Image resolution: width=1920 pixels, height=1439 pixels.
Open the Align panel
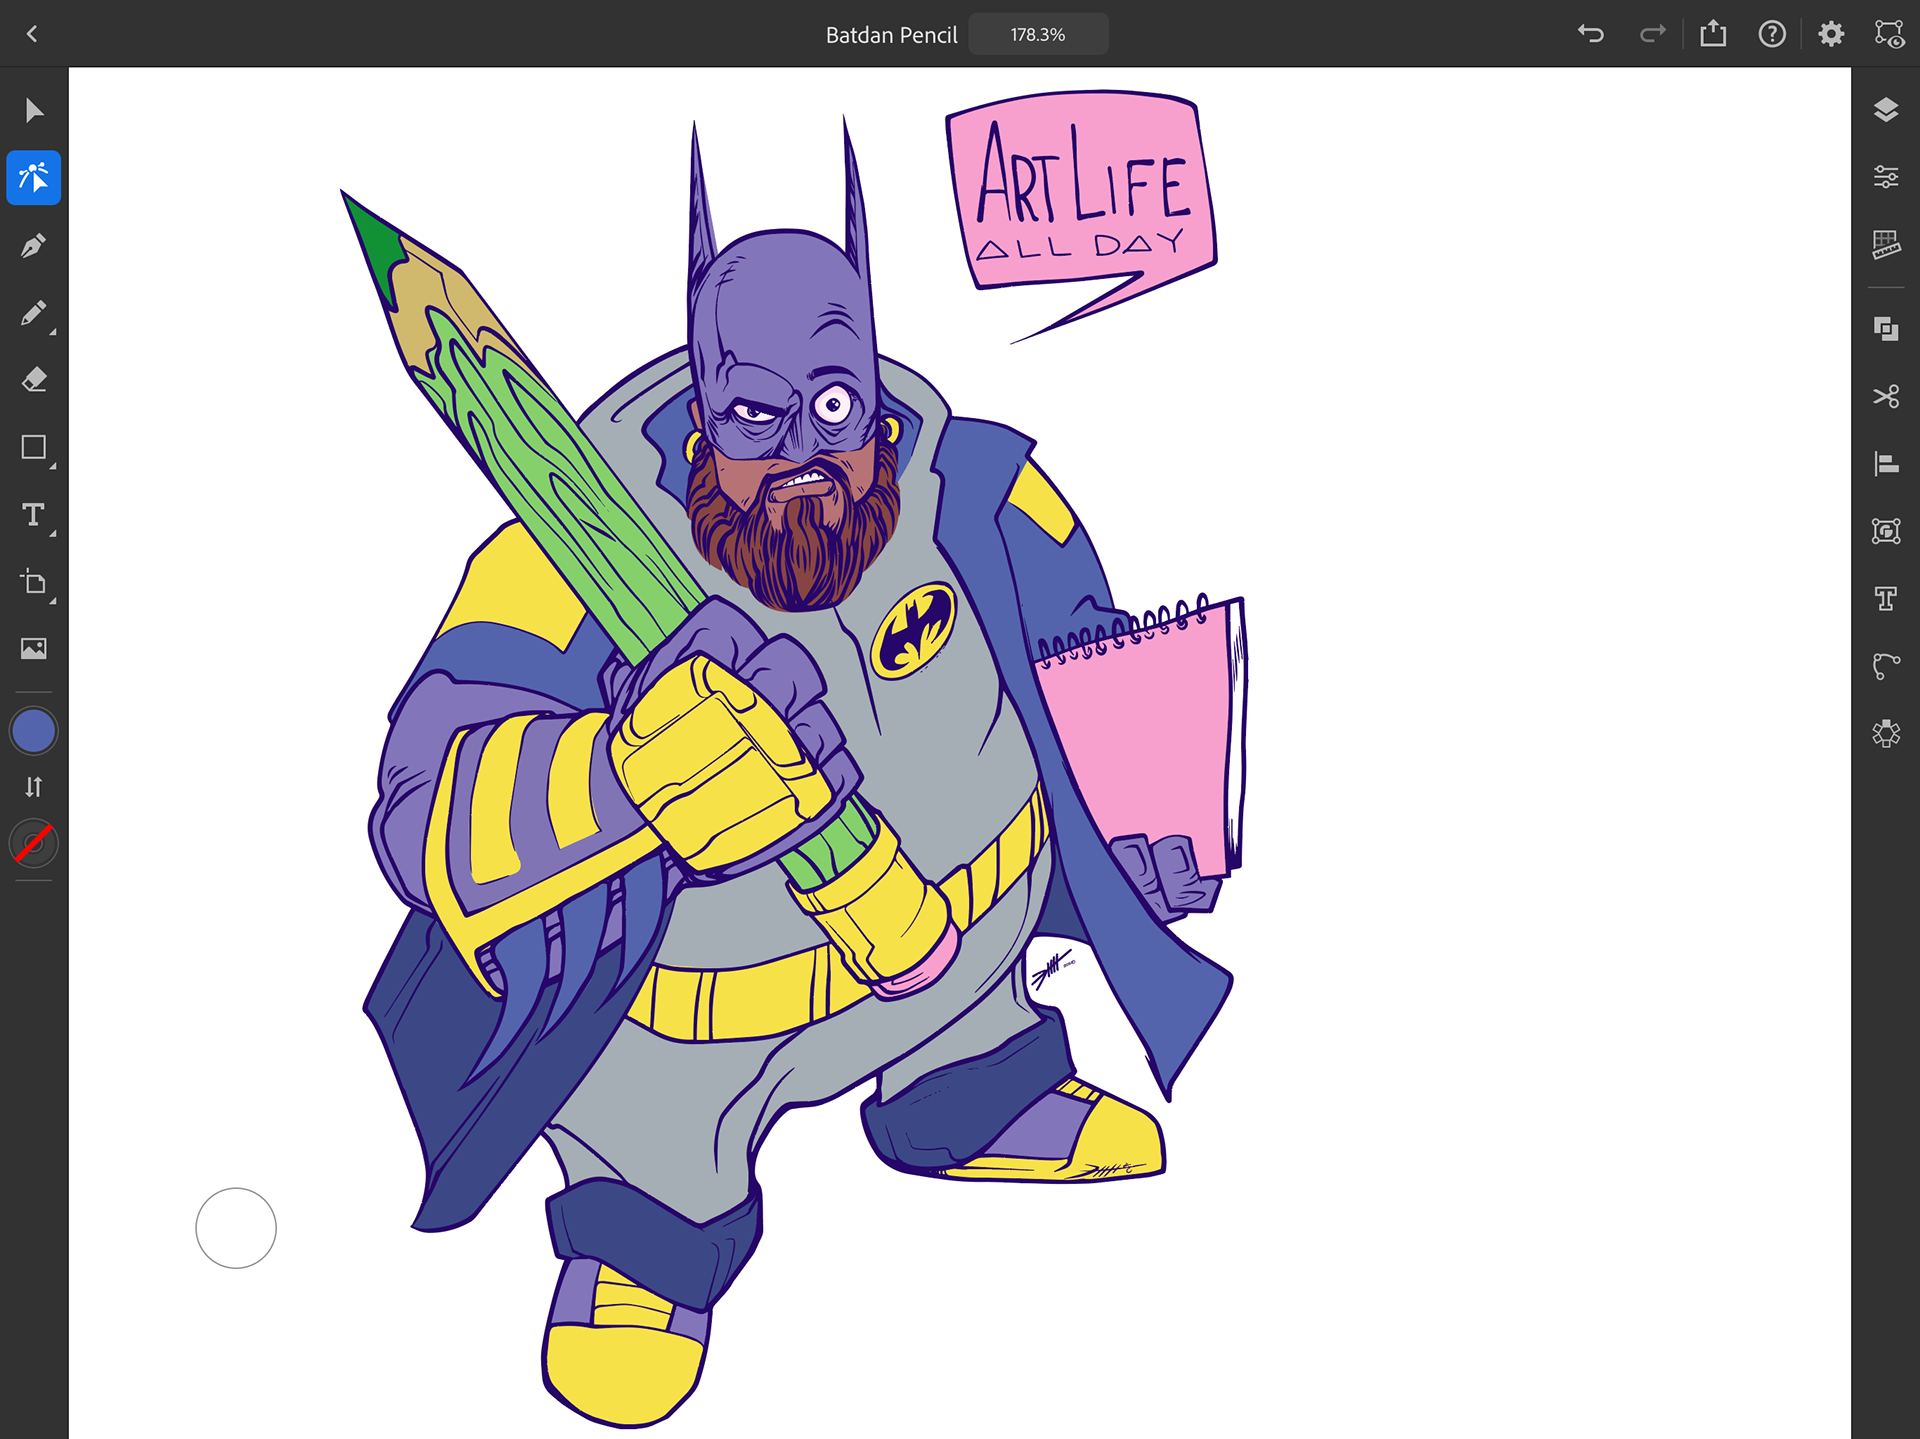coord(1886,464)
